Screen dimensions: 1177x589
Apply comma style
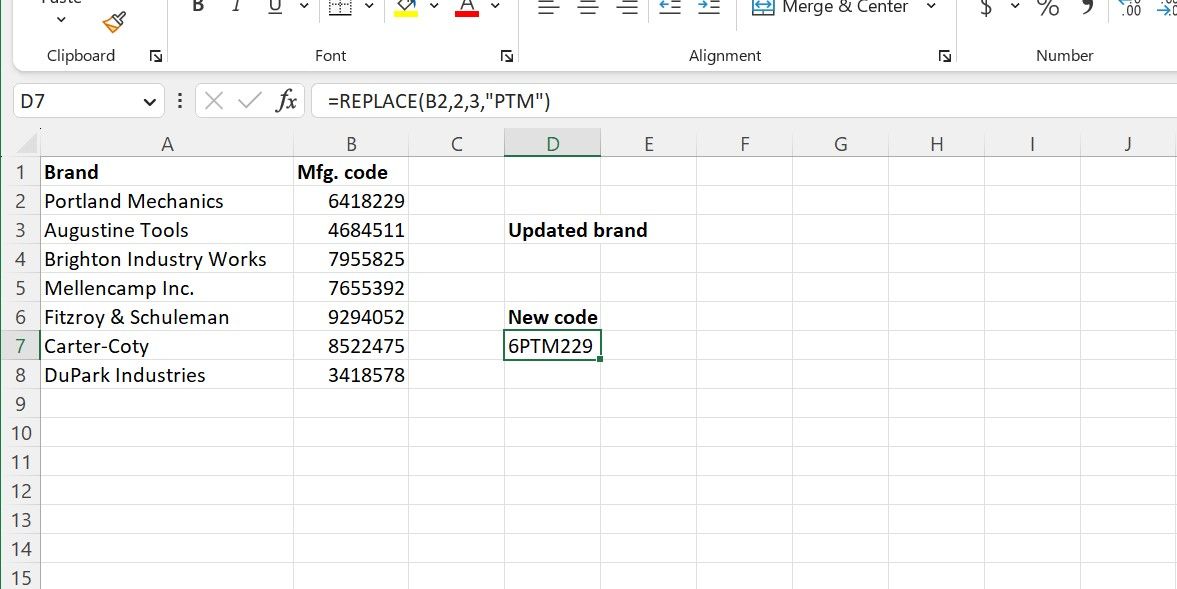pyautogui.click(x=1086, y=7)
